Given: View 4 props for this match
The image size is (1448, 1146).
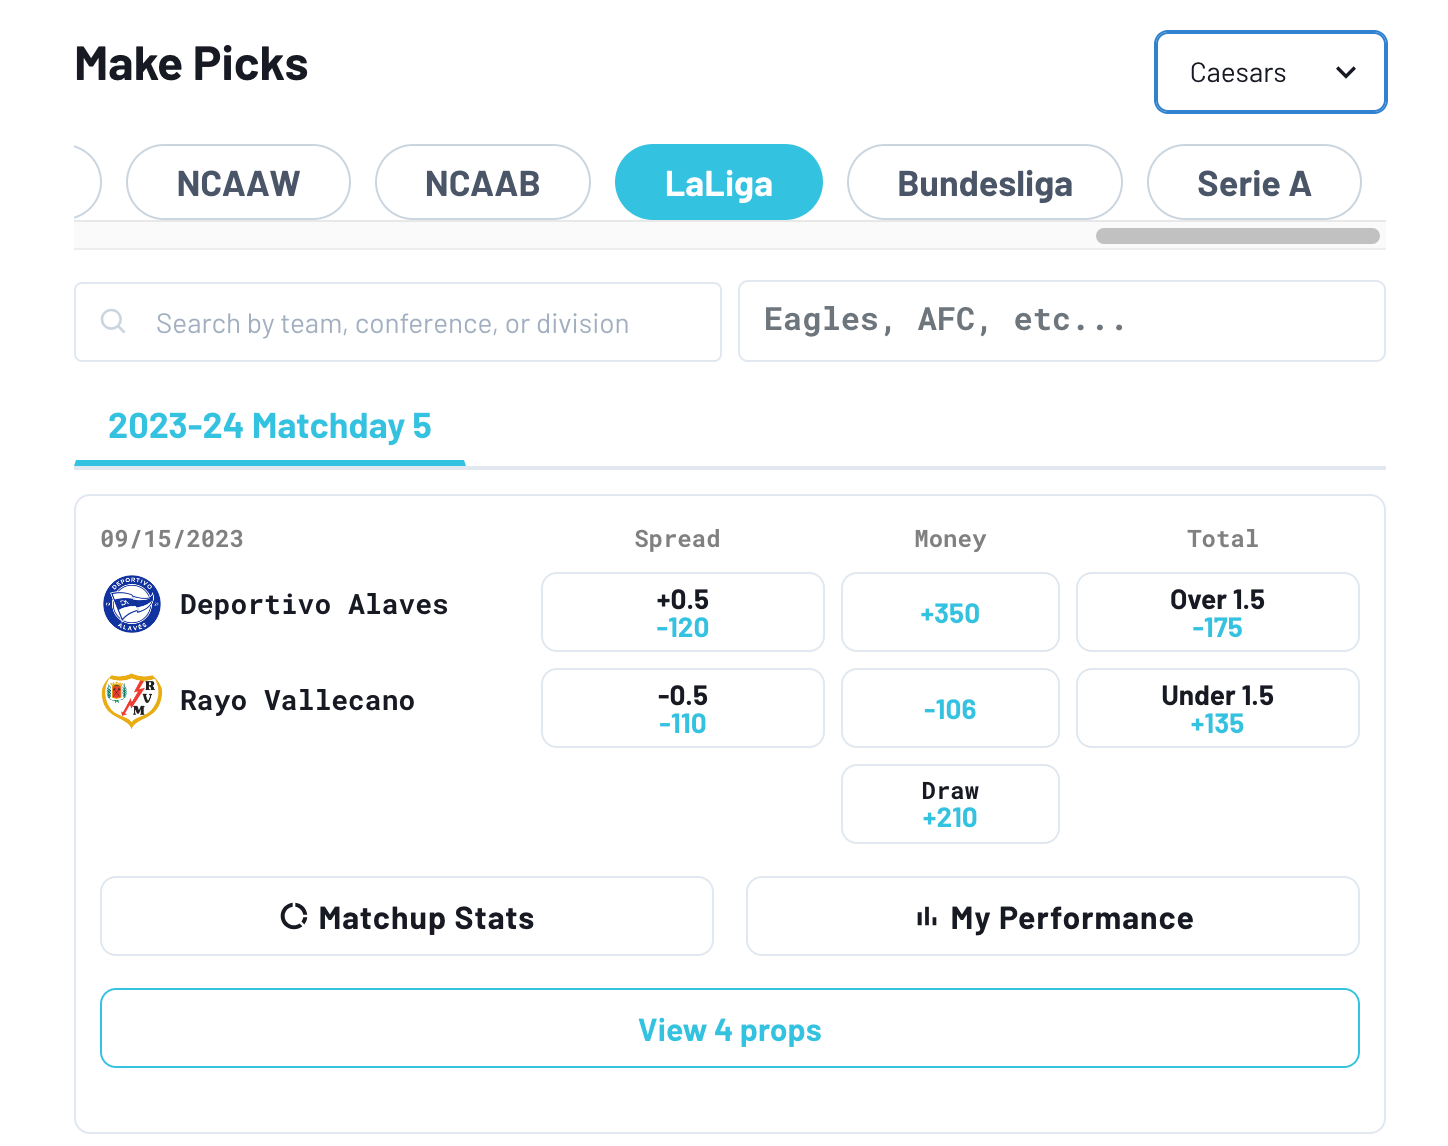Looking at the screenshot, I should (730, 1028).
